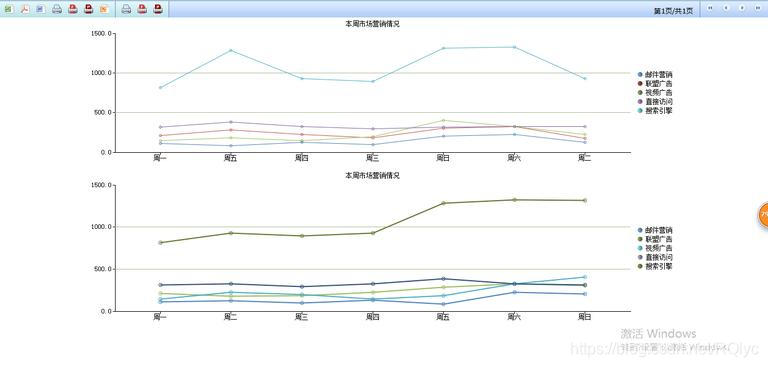This screenshot has width=768, height=367.
Task: Select top chart 搜索引擎 point at 周一
Action: (160, 88)
